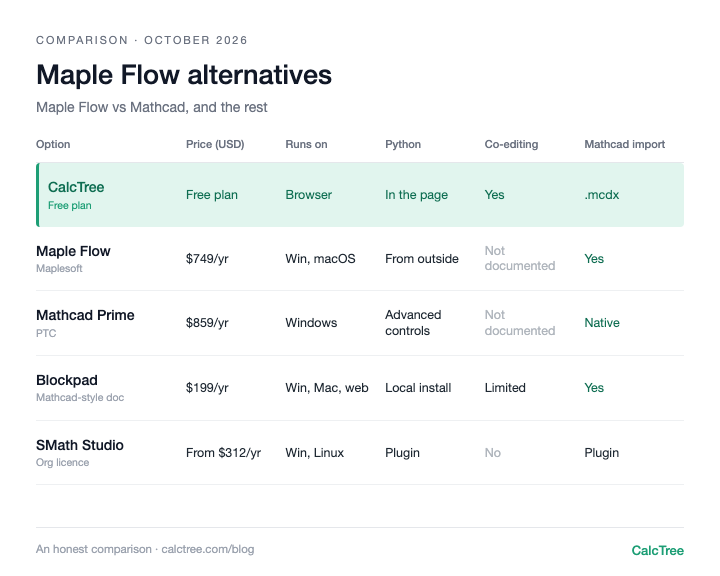The image size is (720, 576).
Task: Click the 'Mathcad import' column header
Action: coord(624,144)
